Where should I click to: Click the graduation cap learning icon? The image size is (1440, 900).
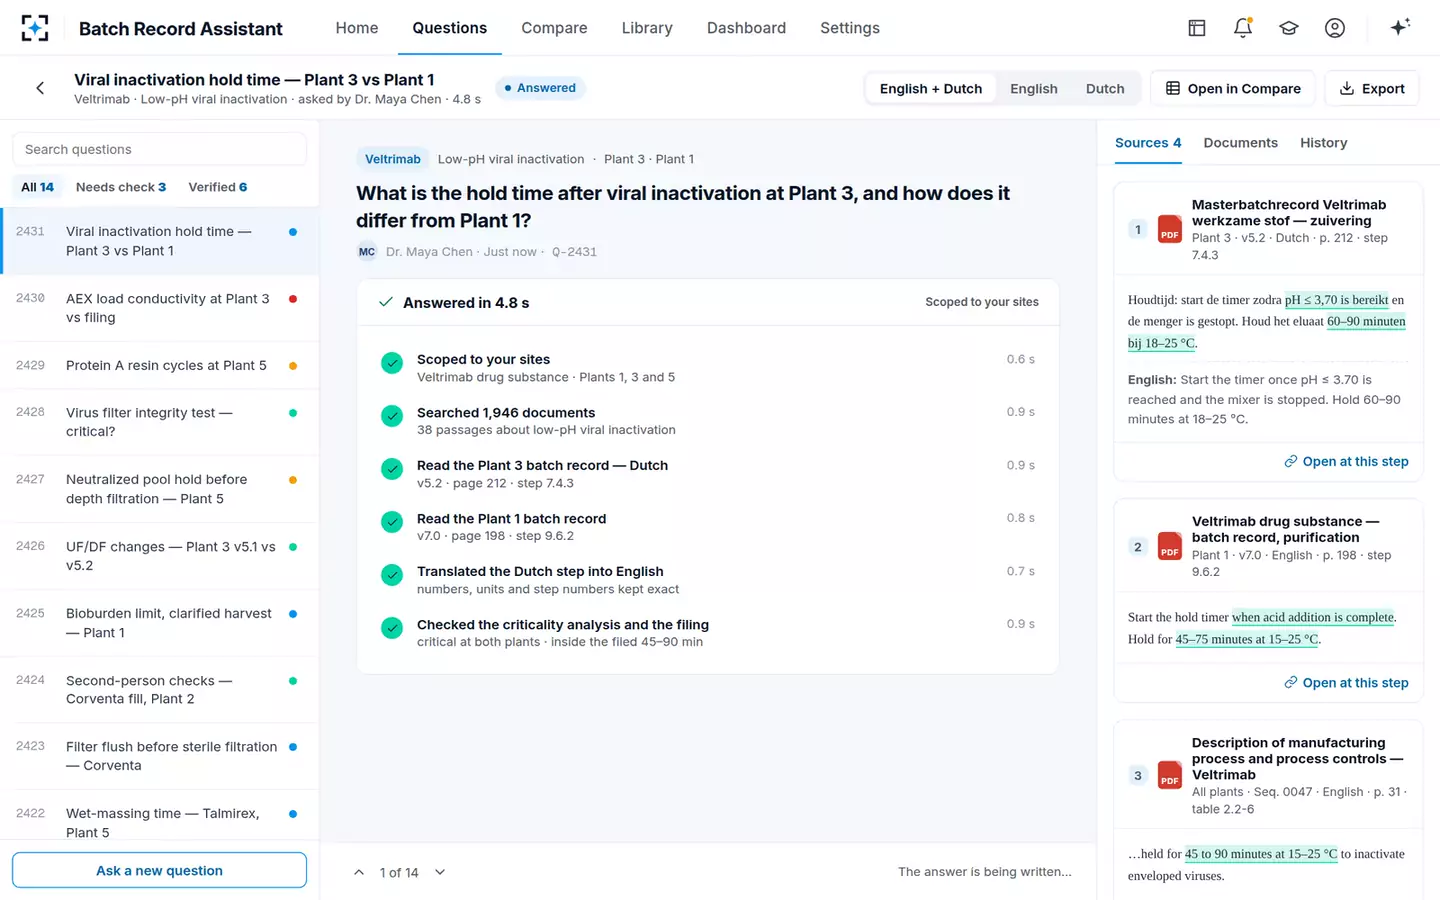point(1289,28)
